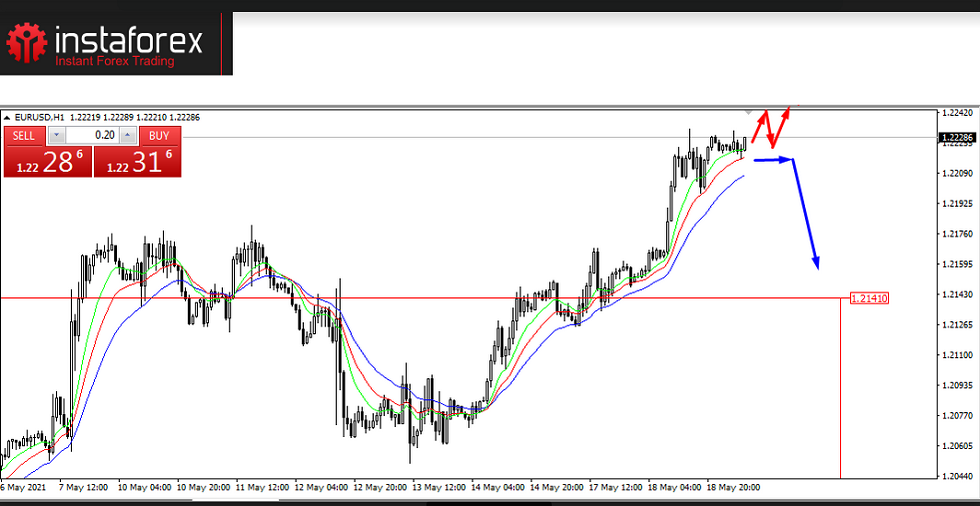Click the 7 May 12:00 time axis label
This screenshot has height=506, width=980.
click(x=85, y=487)
